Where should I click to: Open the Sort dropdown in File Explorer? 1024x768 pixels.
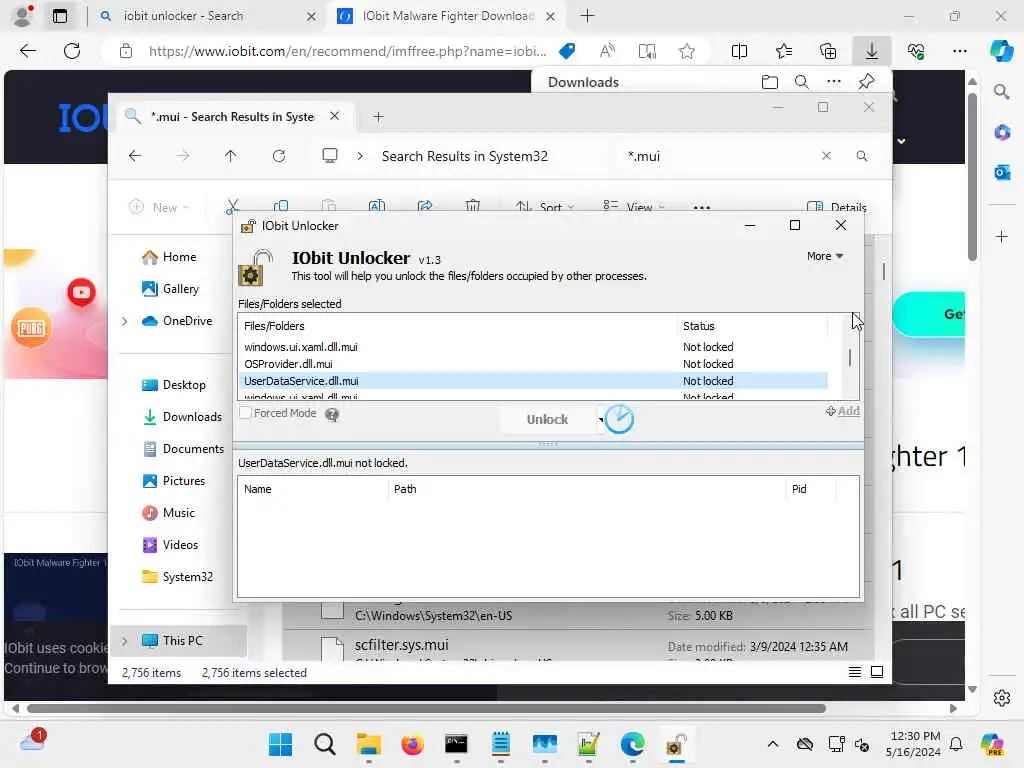pos(545,207)
